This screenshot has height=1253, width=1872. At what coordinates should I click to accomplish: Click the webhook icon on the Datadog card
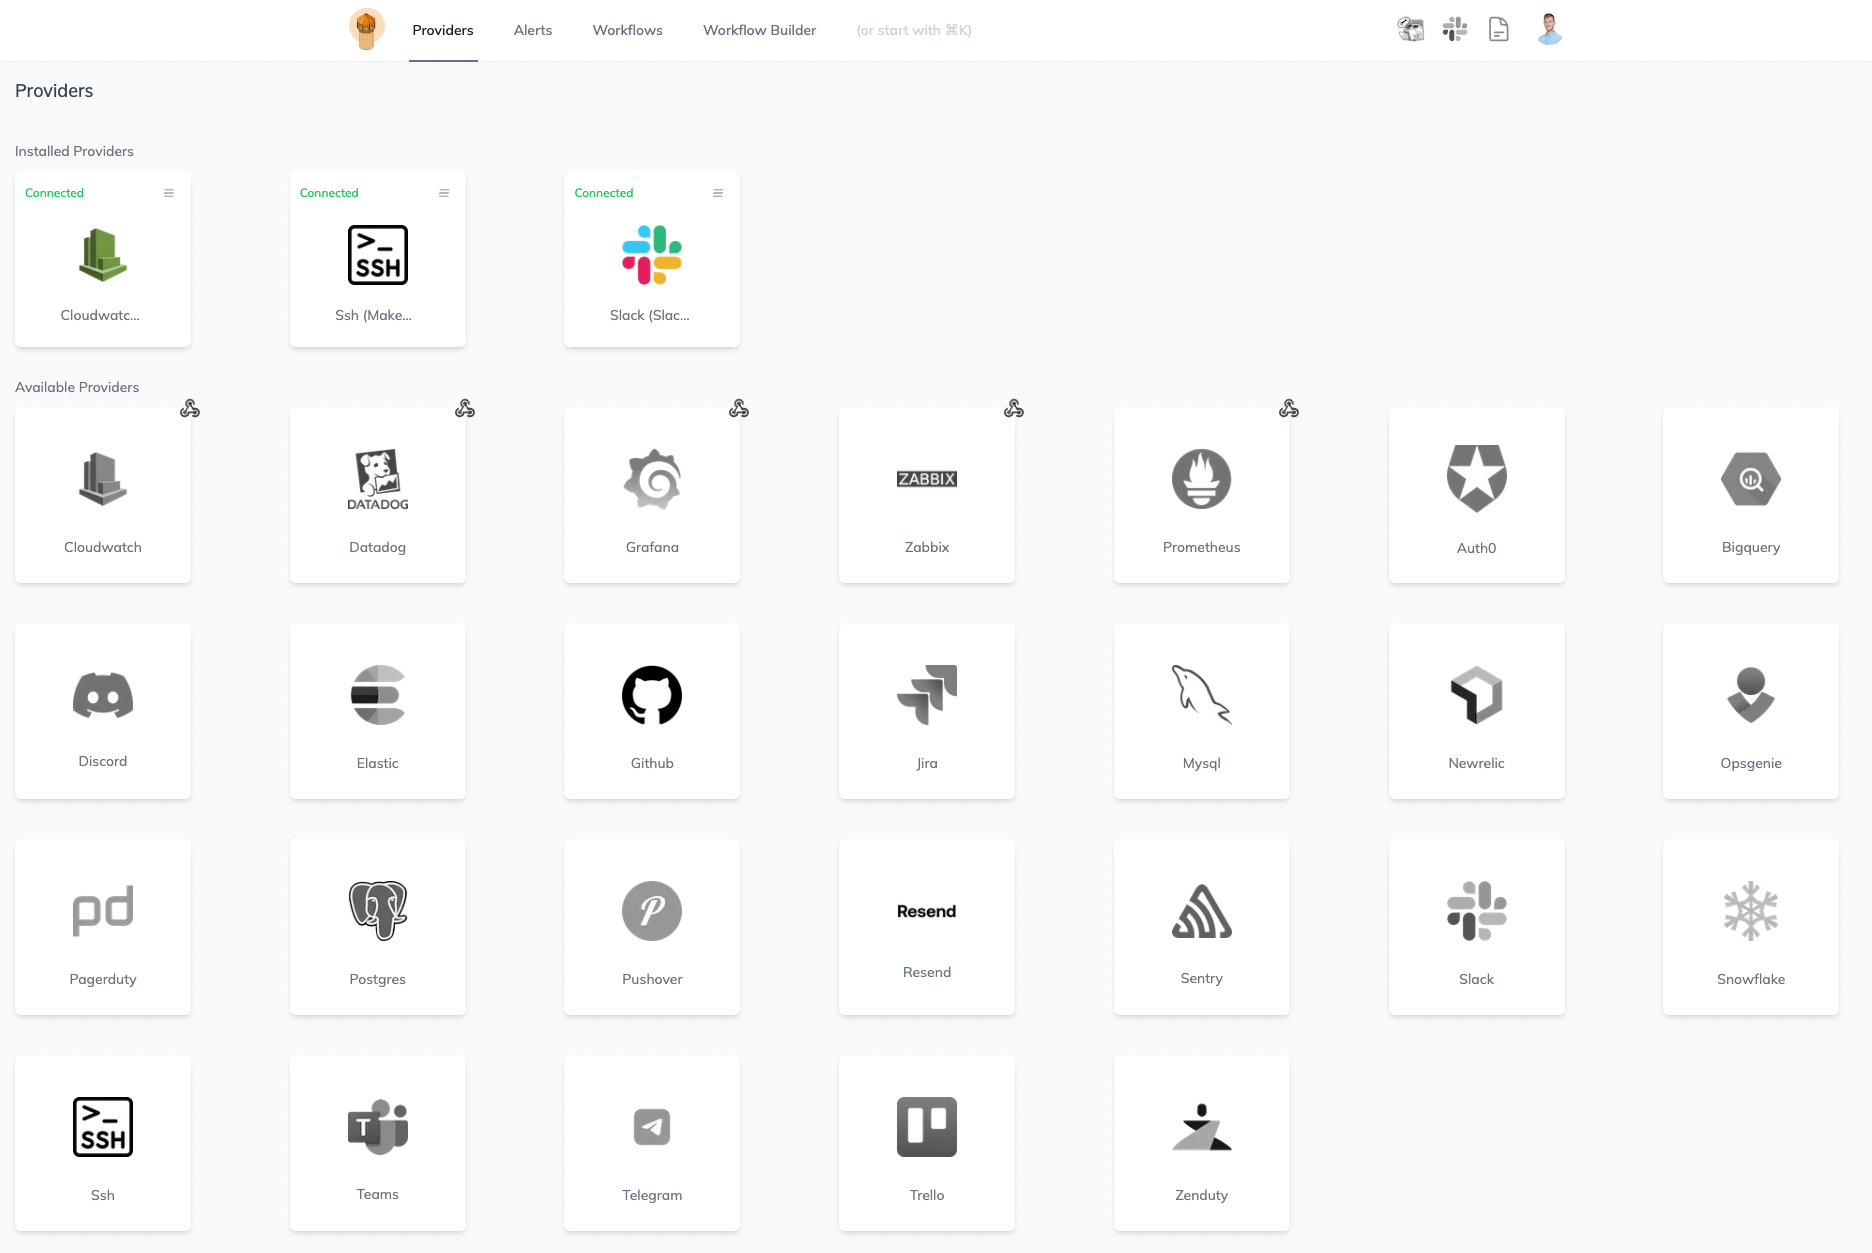(x=465, y=408)
